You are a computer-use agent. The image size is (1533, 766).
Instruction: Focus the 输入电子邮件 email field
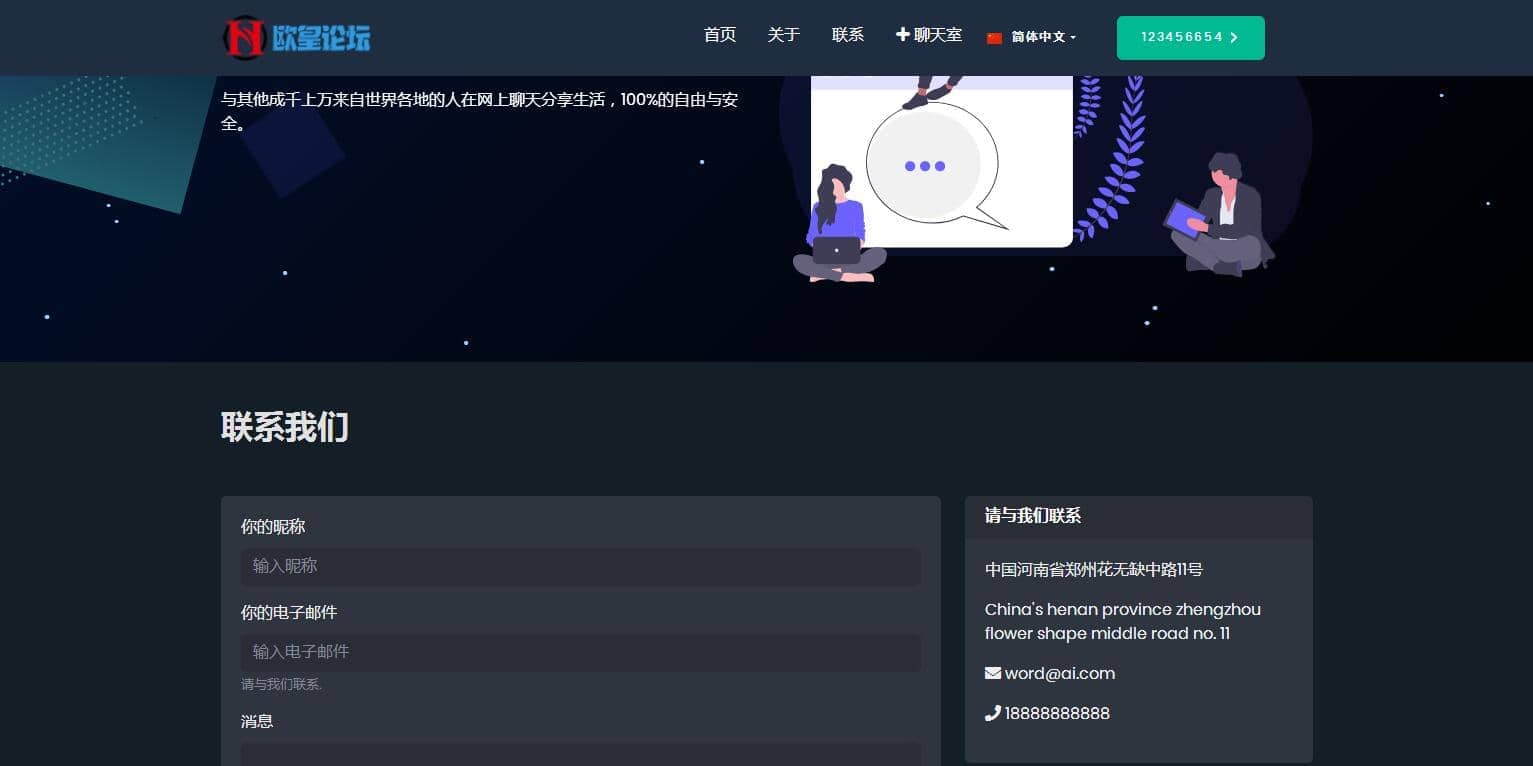[581, 652]
